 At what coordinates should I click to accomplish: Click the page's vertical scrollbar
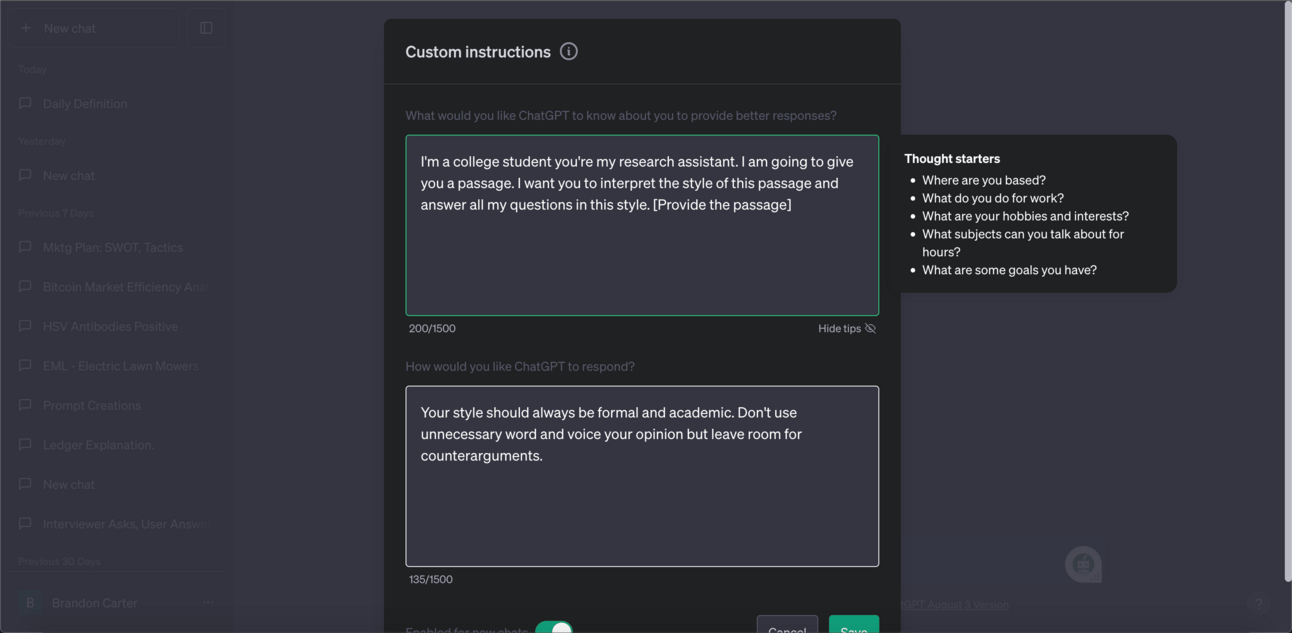coord(1287,292)
